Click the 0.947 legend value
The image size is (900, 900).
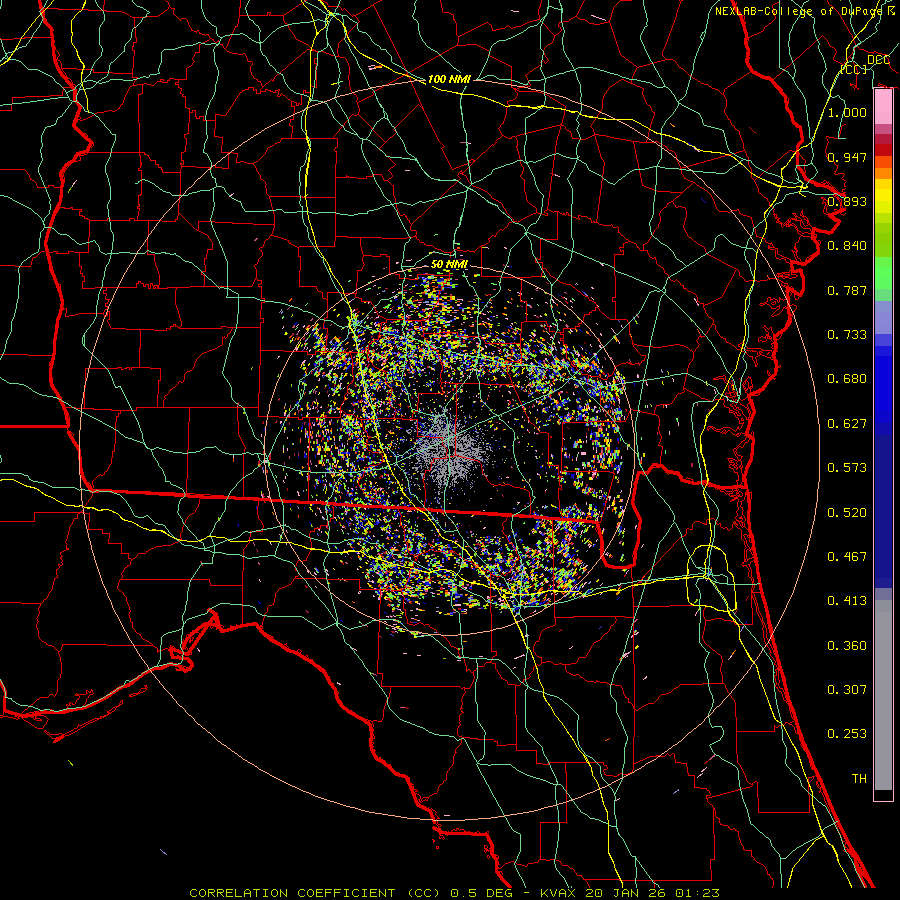[x=847, y=157]
